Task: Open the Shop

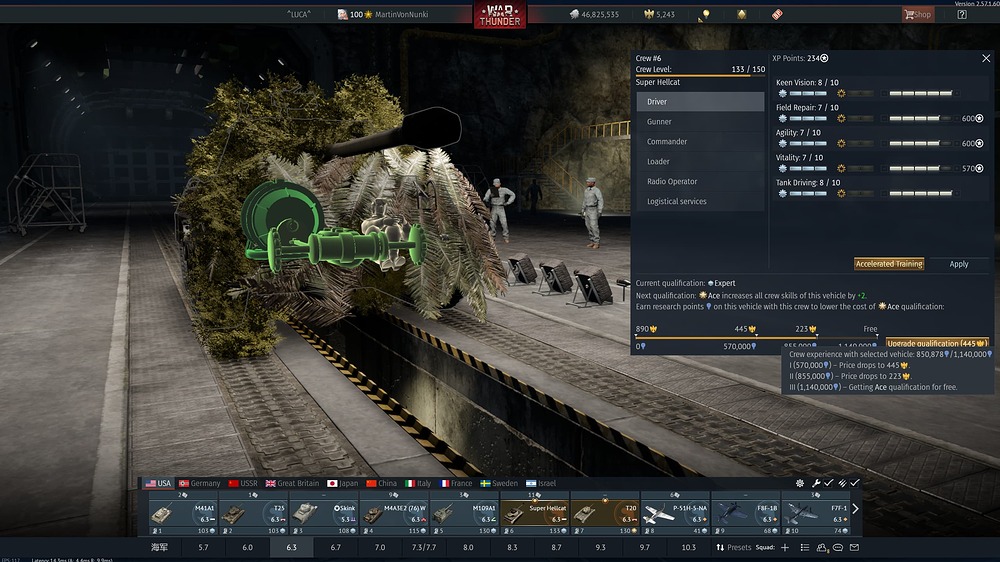Action: click(x=918, y=14)
